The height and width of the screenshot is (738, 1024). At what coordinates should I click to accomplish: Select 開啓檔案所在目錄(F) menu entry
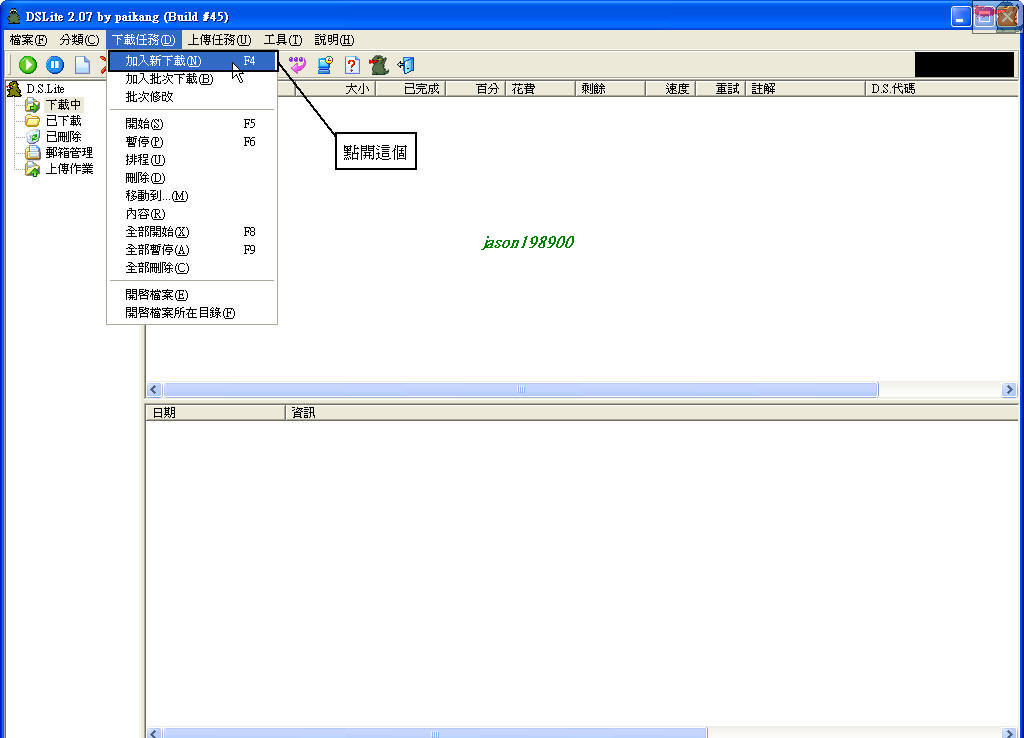(x=193, y=313)
